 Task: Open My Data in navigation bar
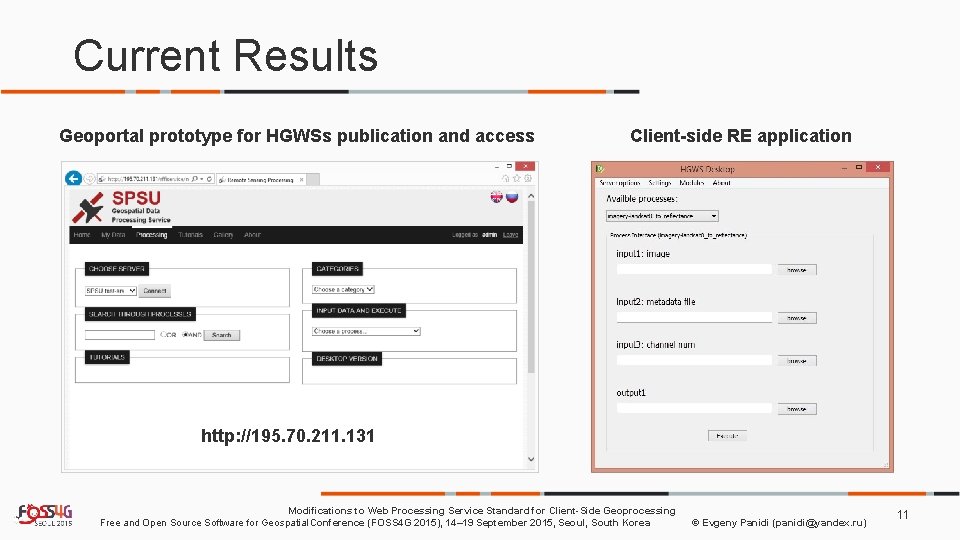(x=113, y=235)
